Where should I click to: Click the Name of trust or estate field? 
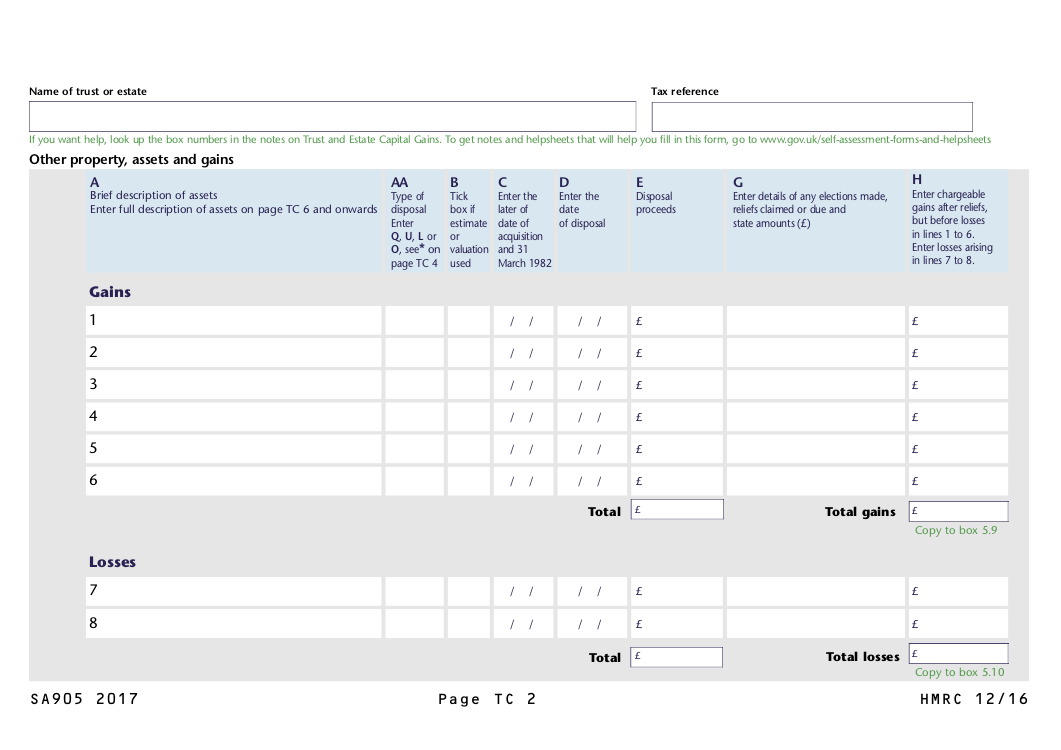tap(332, 116)
